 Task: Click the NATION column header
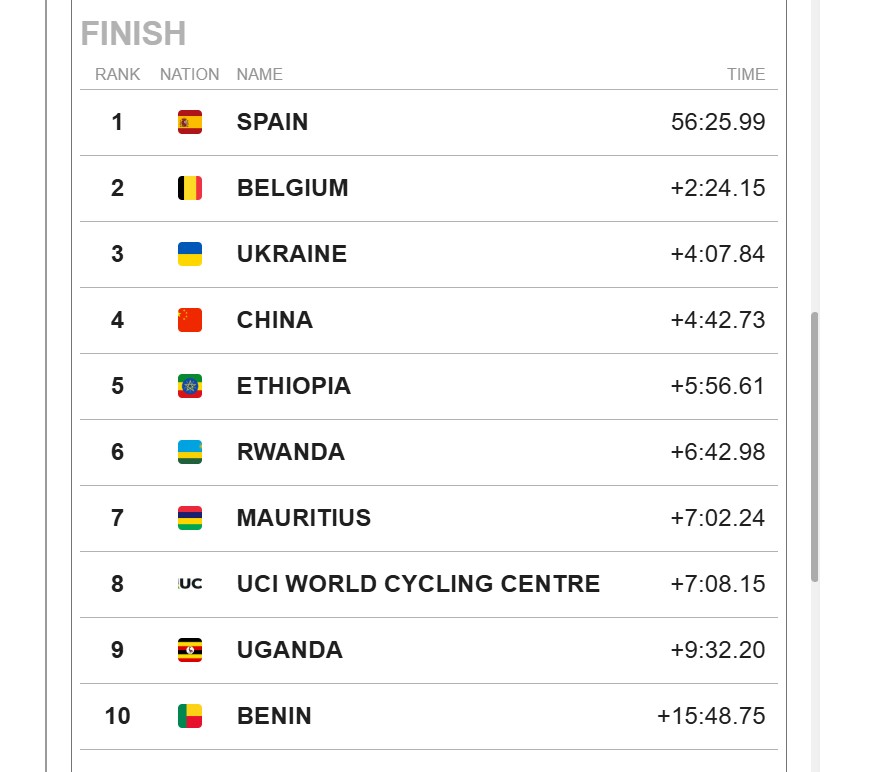[189, 74]
